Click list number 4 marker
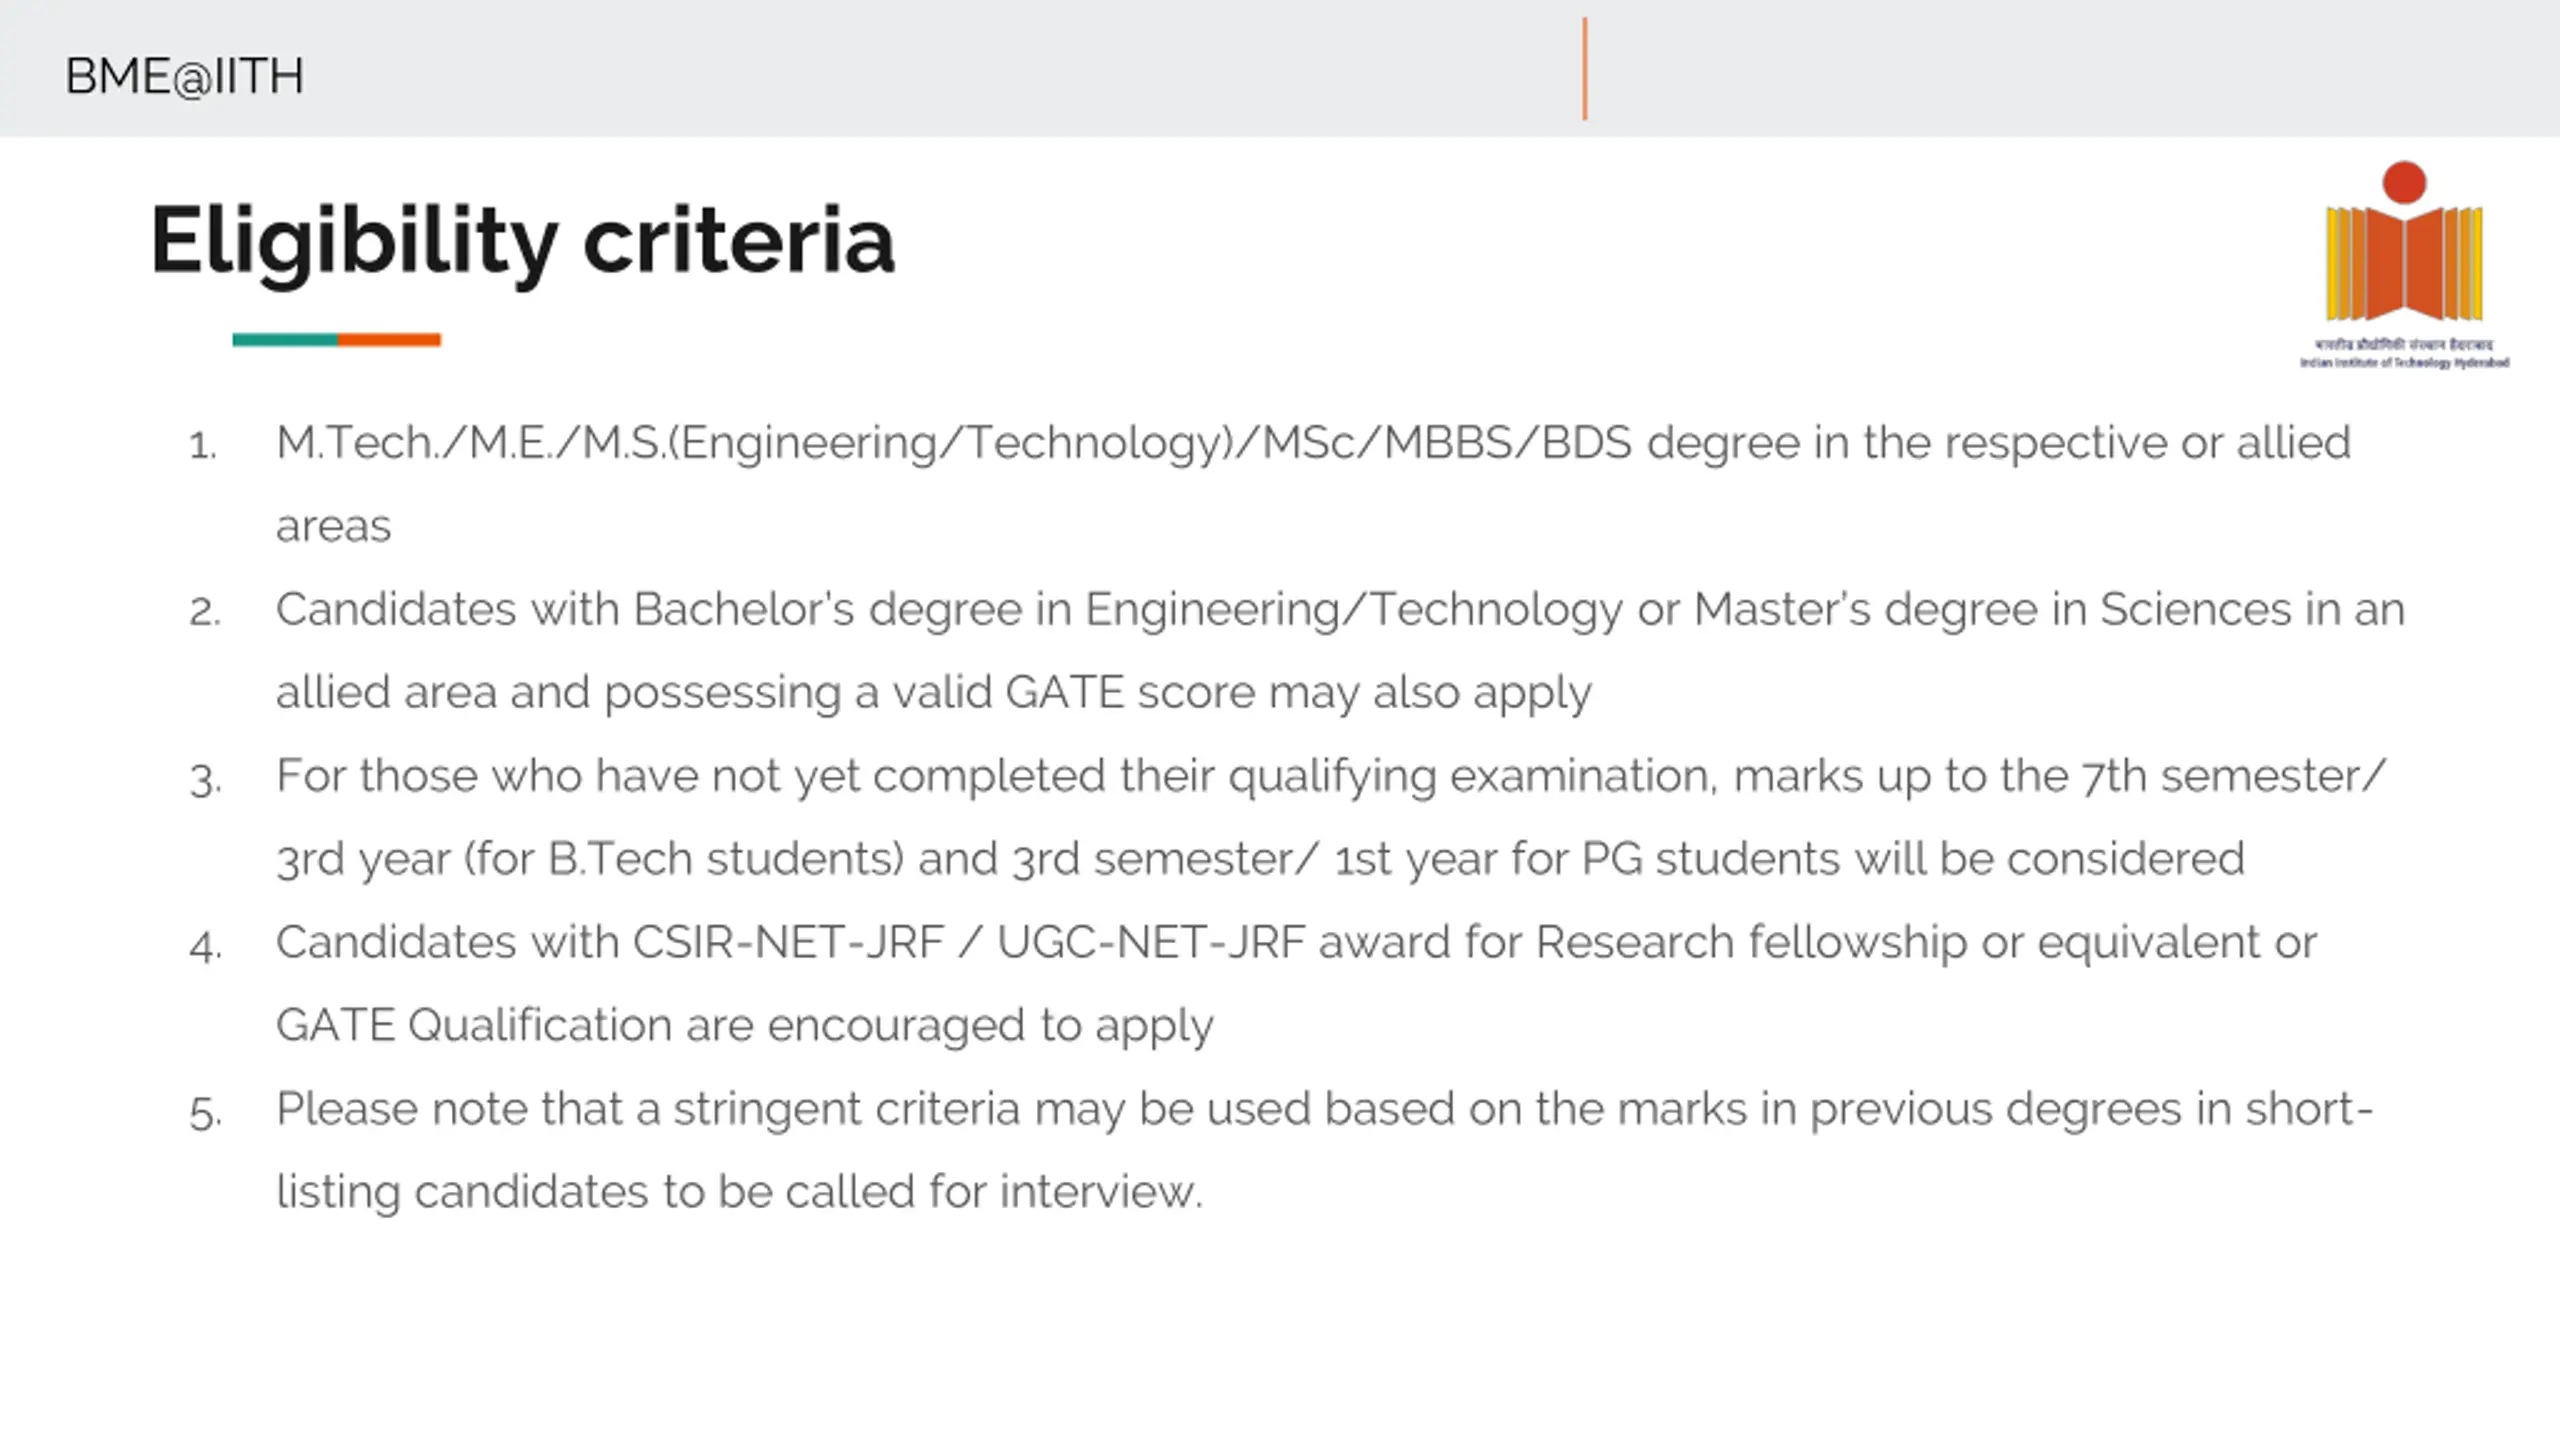2560x1440 pixels. pyautogui.click(x=205, y=946)
